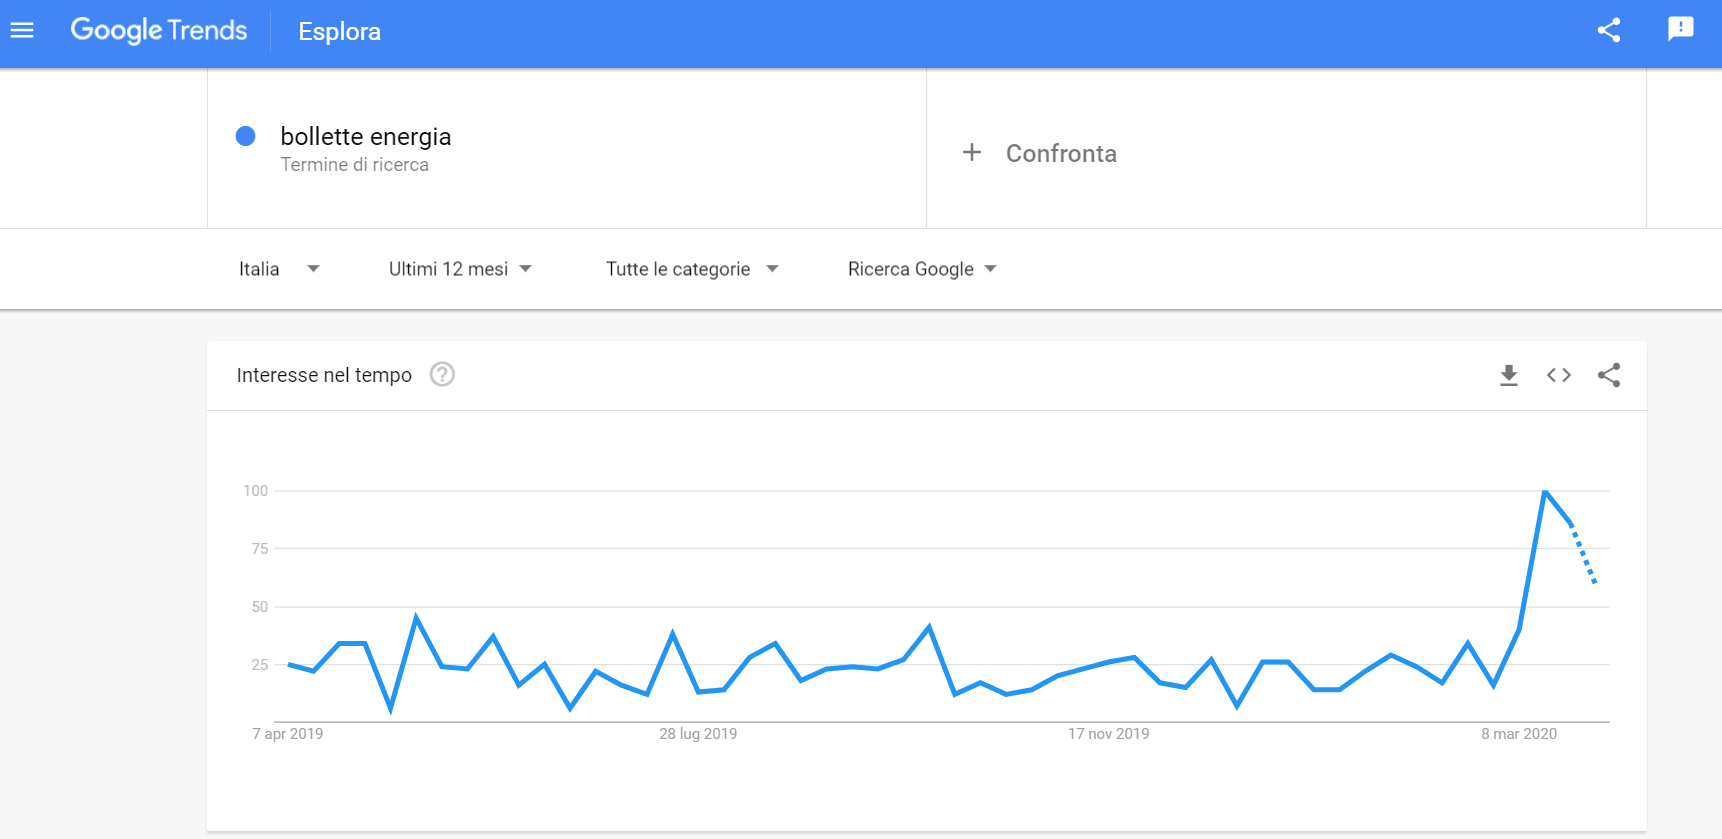Click the Esplora page title
Viewport: 1722px width, 839px height.
339,32
